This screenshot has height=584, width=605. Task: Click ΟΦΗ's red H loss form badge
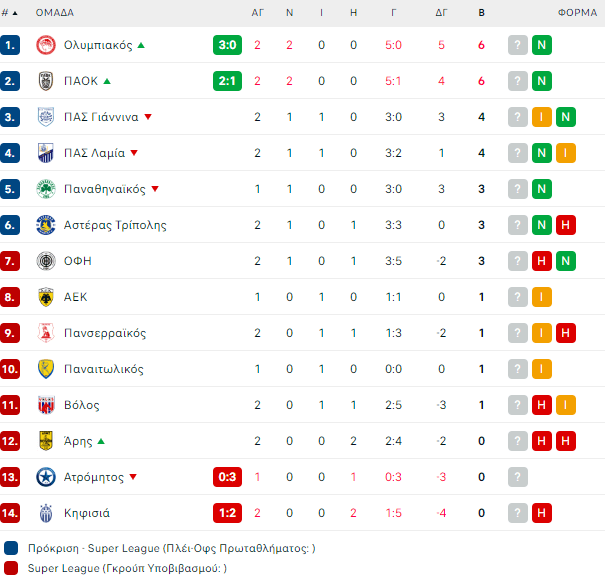point(541,261)
